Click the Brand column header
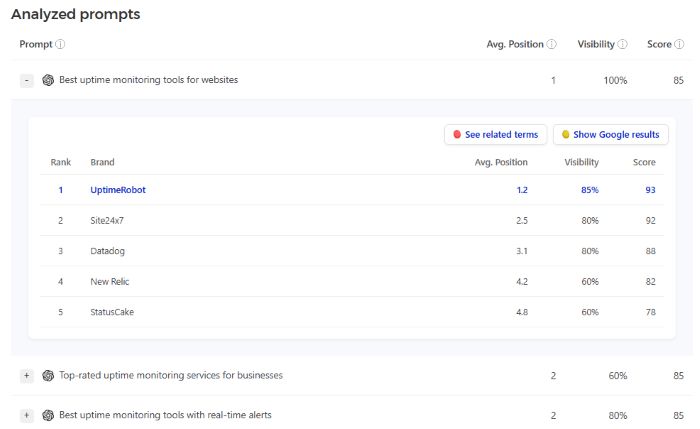 pos(102,162)
